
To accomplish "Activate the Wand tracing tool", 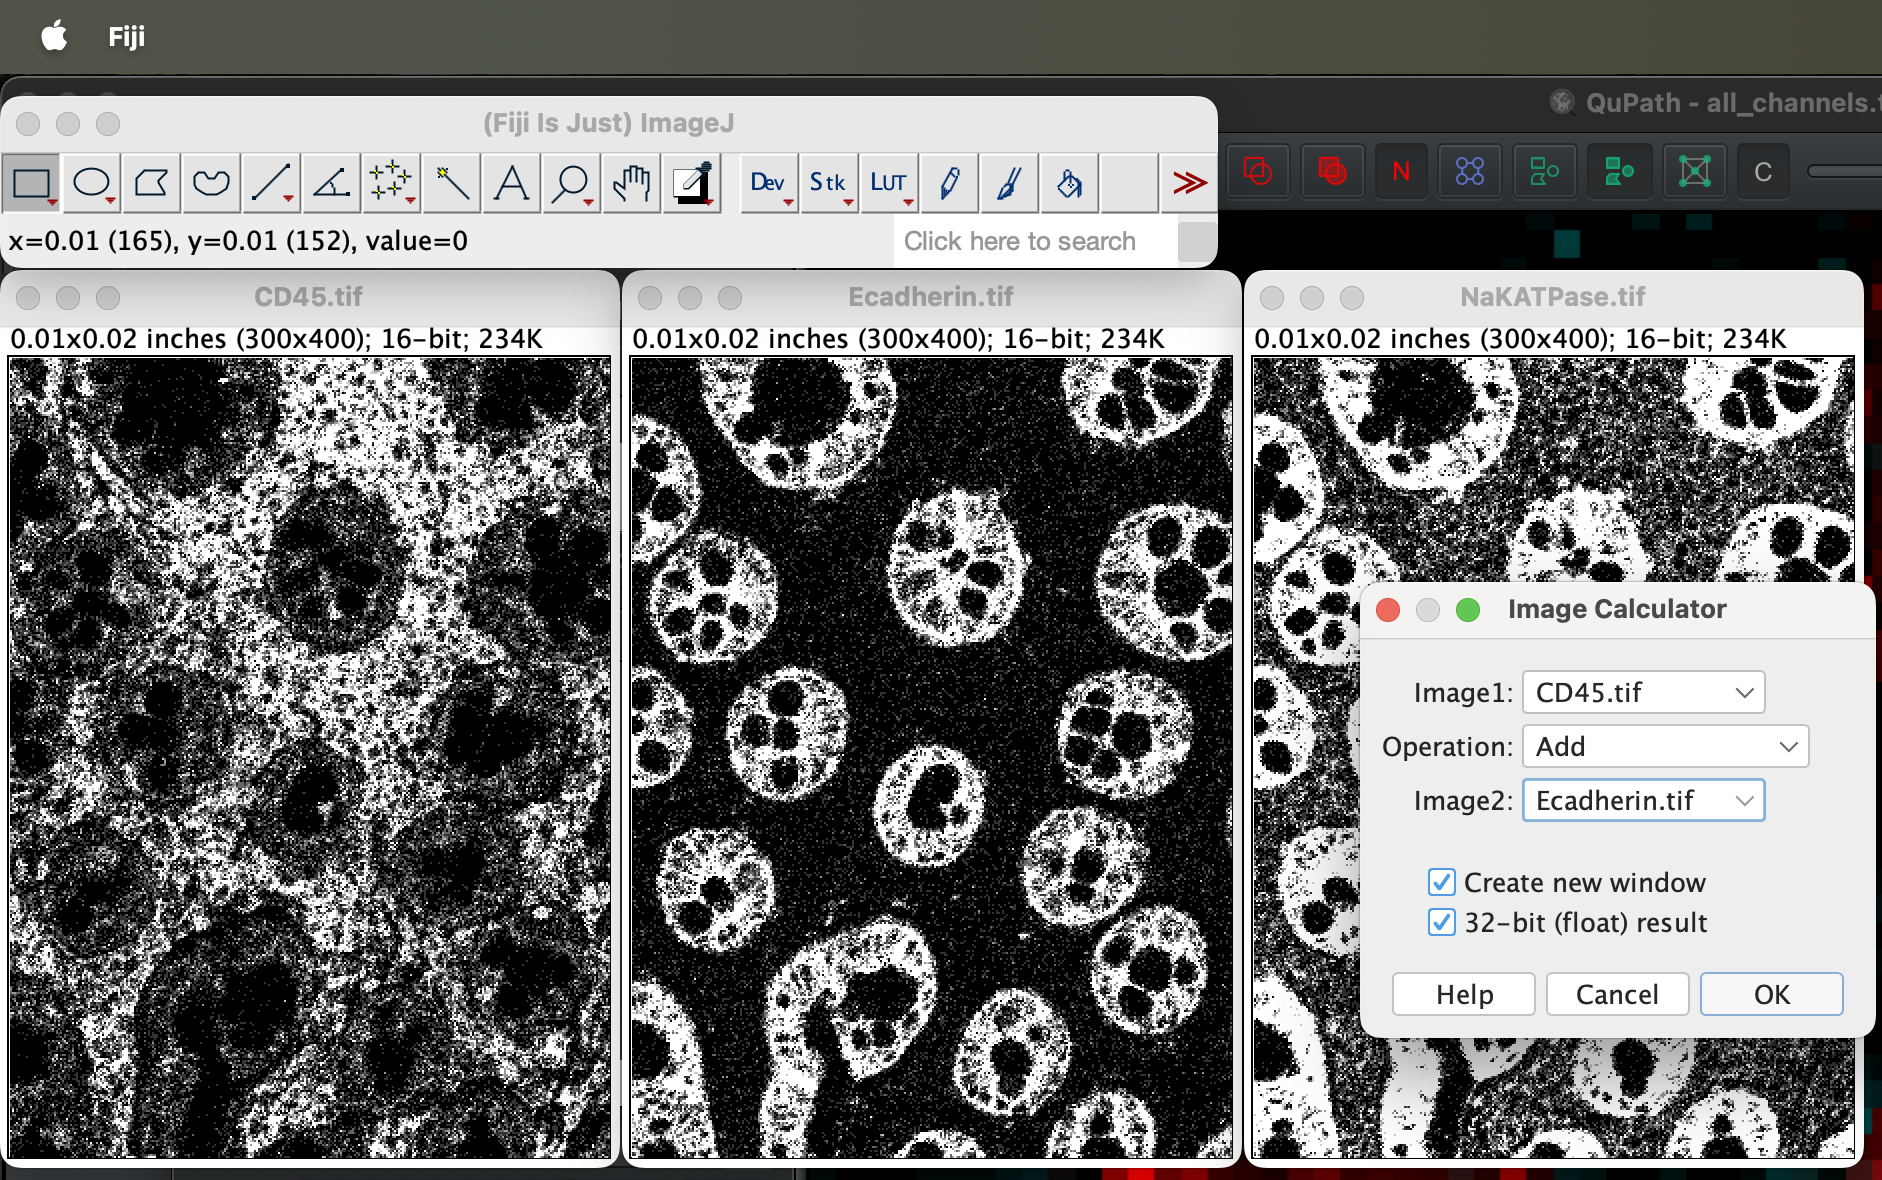I will (451, 183).
